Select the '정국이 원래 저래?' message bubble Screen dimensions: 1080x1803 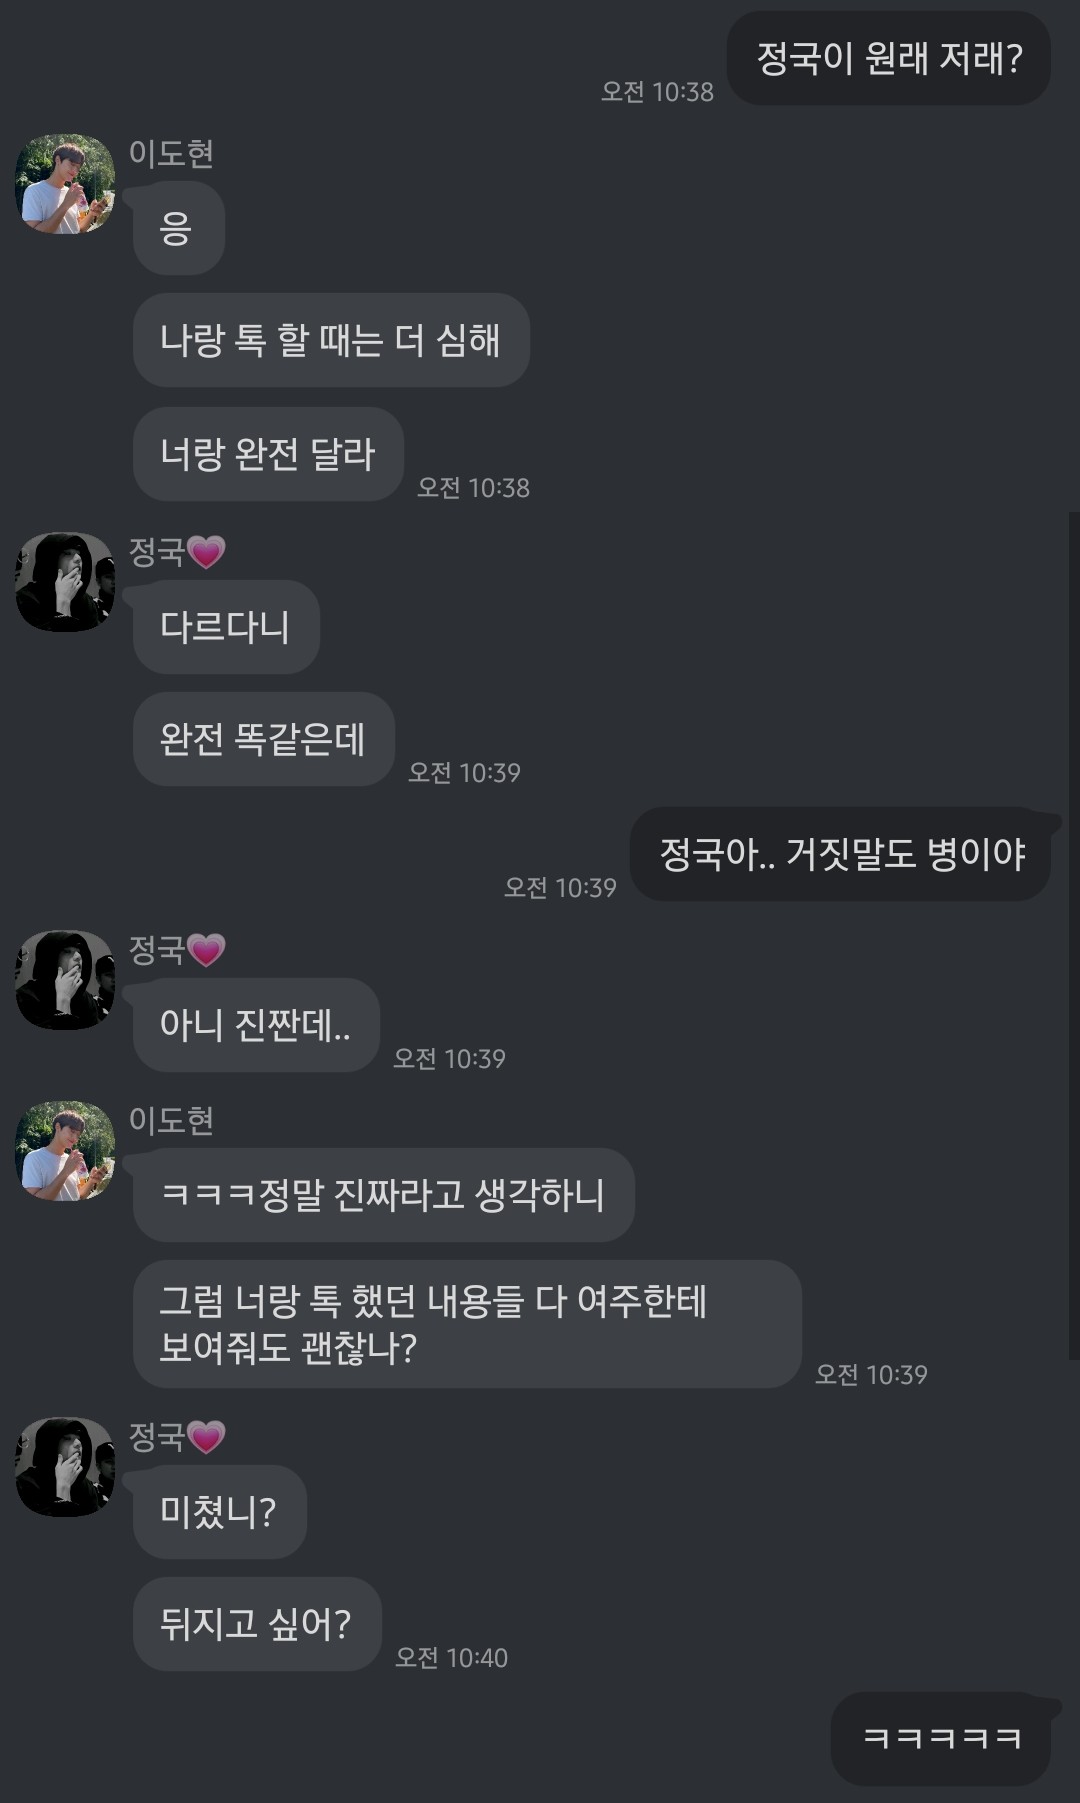tap(888, 58)
